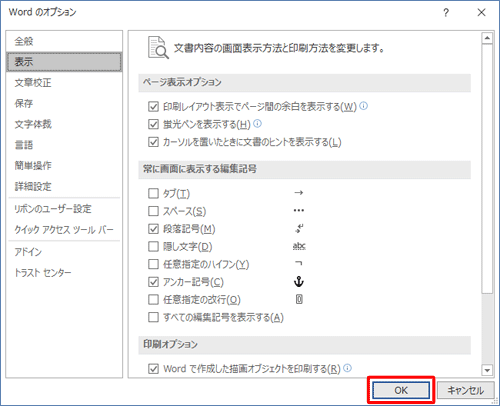Click the scrollbar down arrow
The height and width of the screenshot is (406, 500).
tap(487, 370)
